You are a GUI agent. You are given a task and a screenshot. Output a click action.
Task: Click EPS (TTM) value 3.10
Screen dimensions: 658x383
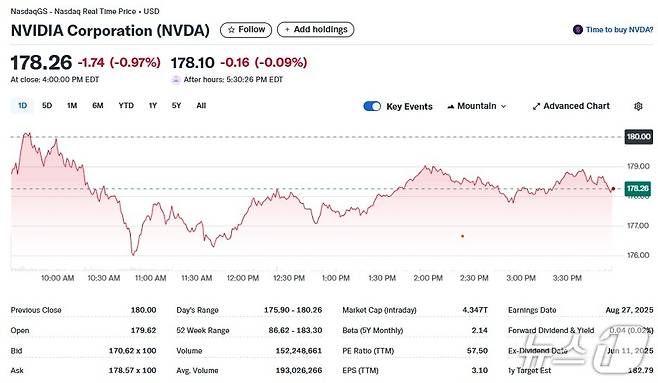pyautogui.click(x=480, y=370)
